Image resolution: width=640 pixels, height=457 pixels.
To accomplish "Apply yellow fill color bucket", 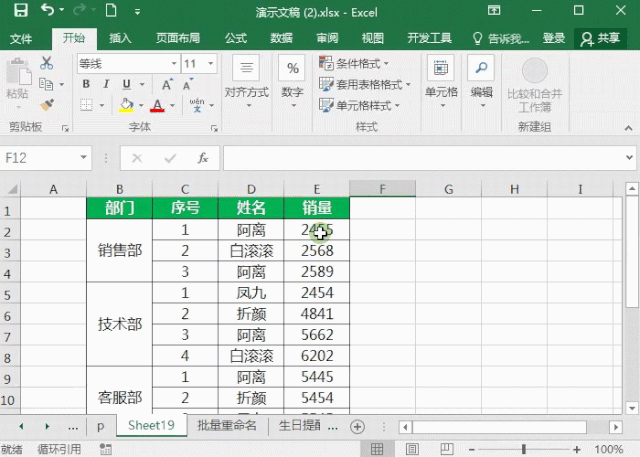I will click(x=127, y=105).
